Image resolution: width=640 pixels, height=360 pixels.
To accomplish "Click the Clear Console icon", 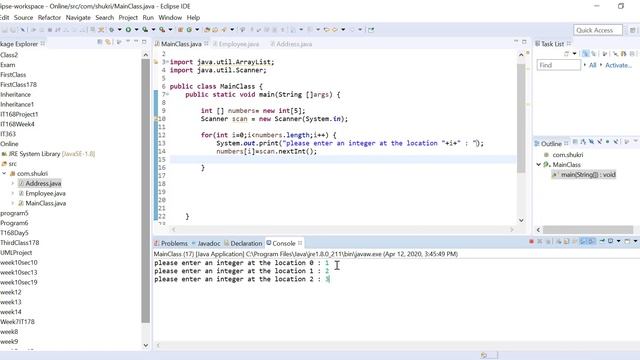I will pyautogui.click(x=558, y=242).
